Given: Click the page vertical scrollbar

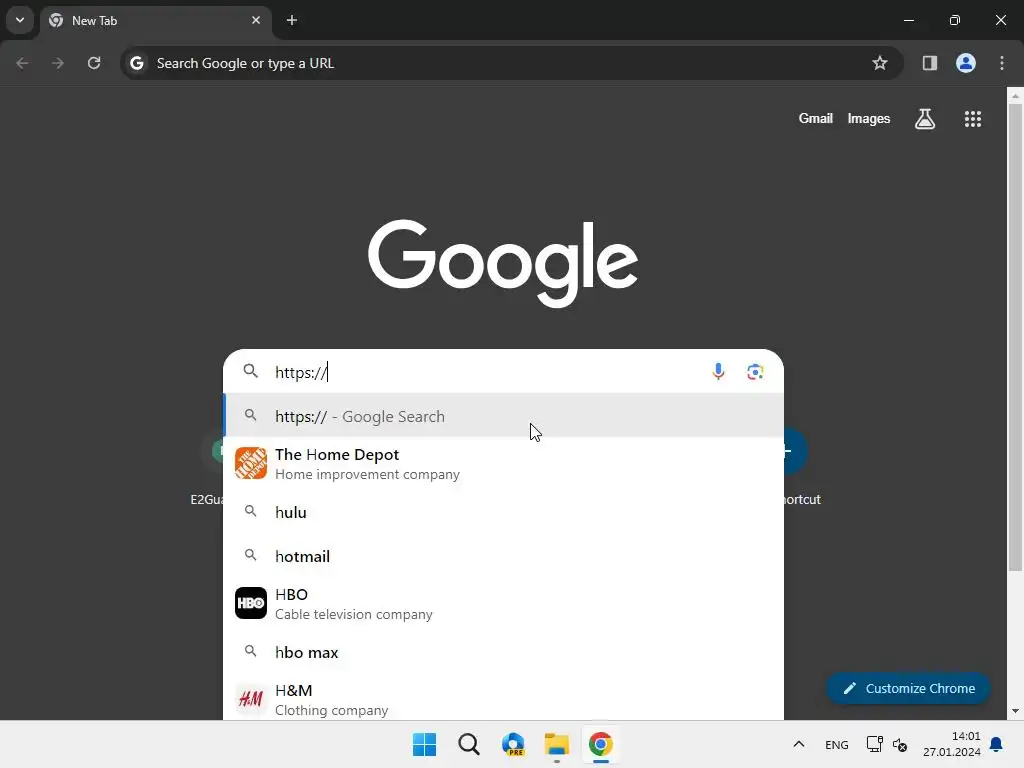Looking at the screenshot, I should (x=1015, y=336).
